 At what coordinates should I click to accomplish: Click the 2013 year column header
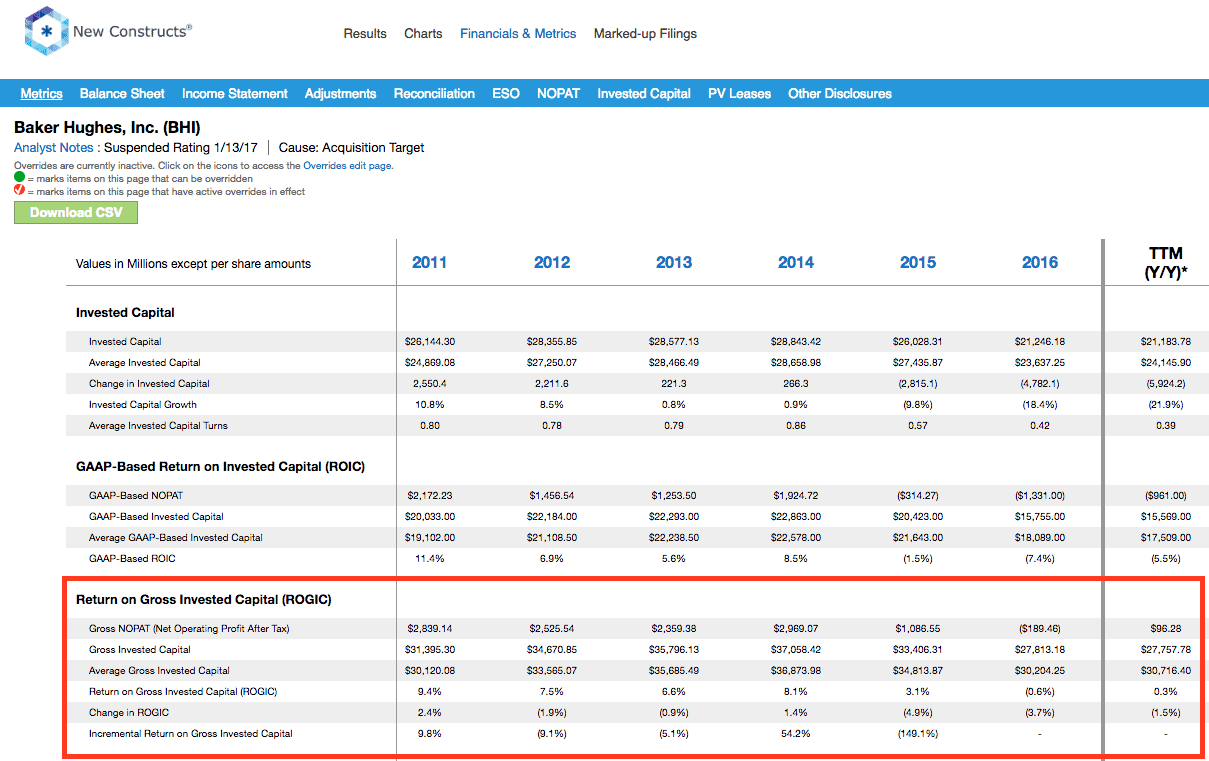coord(674,262)
